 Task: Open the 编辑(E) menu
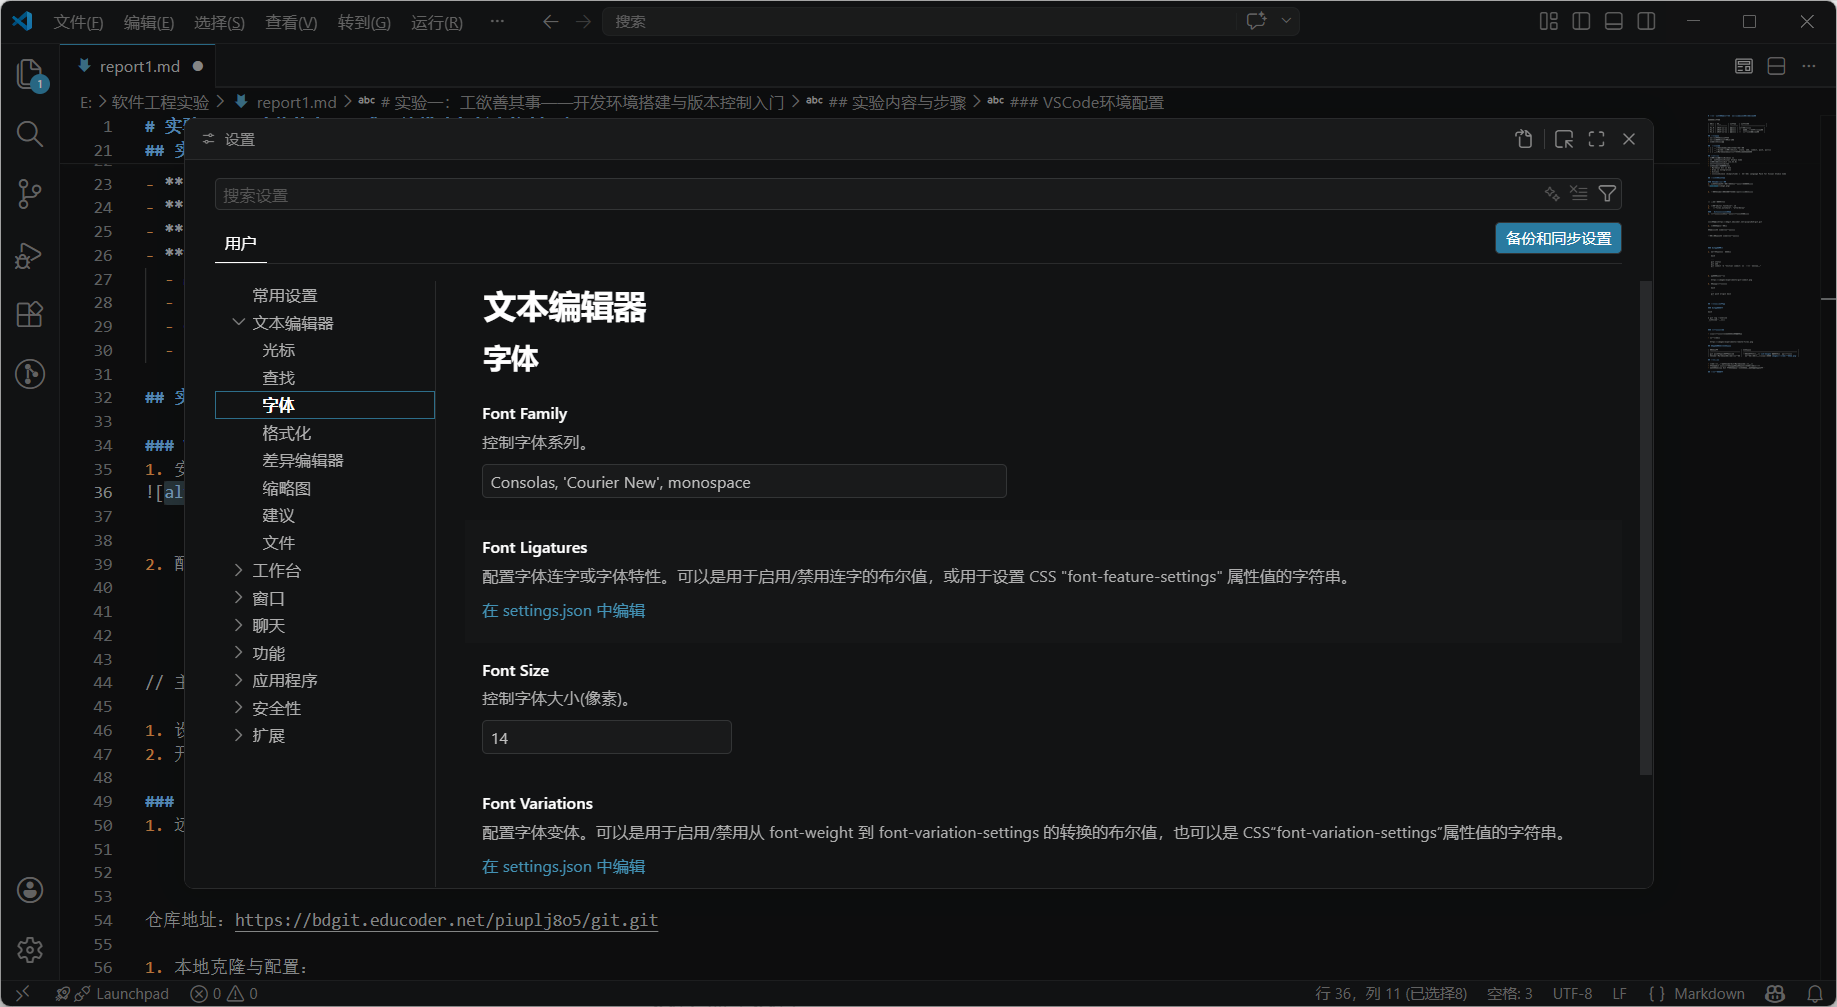149,22
